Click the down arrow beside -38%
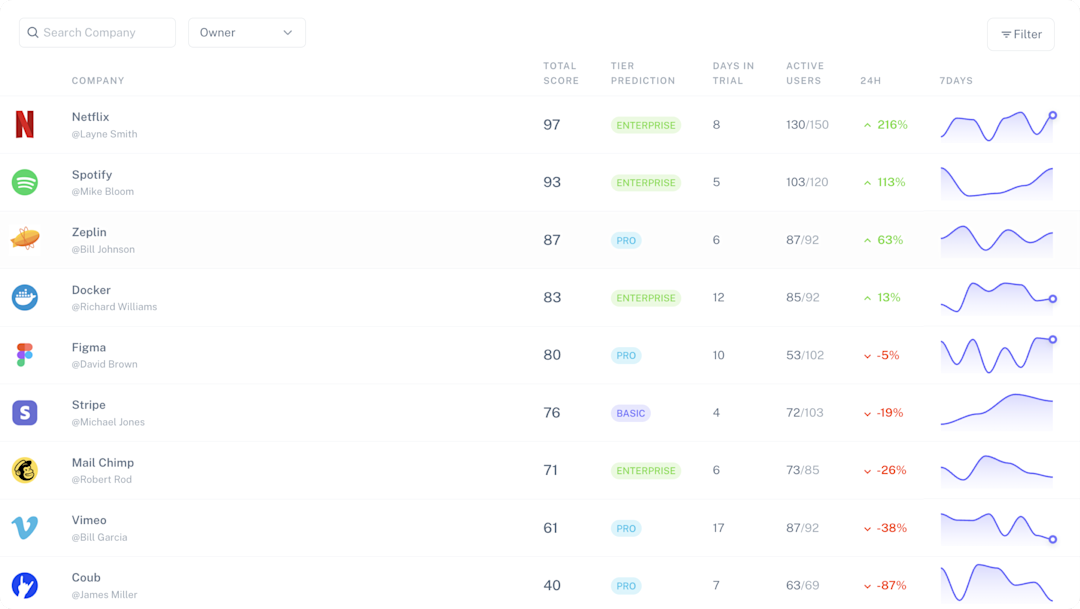The image size is (1080, 609). (867, 529)
